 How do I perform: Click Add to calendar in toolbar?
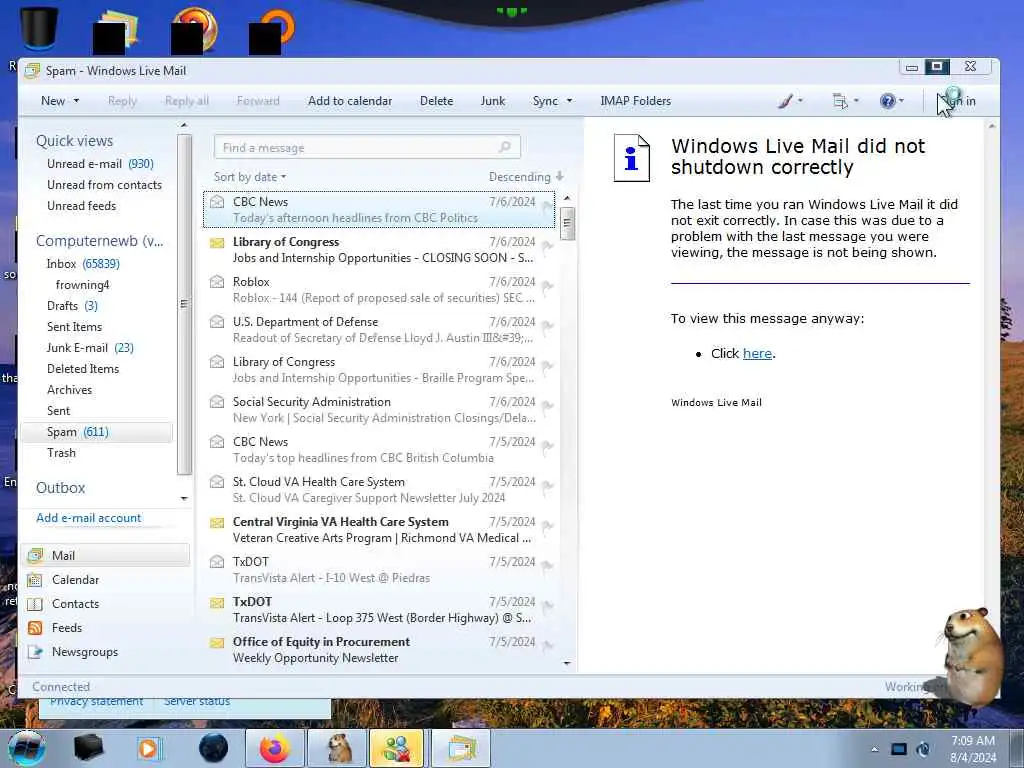click(350, 101)
